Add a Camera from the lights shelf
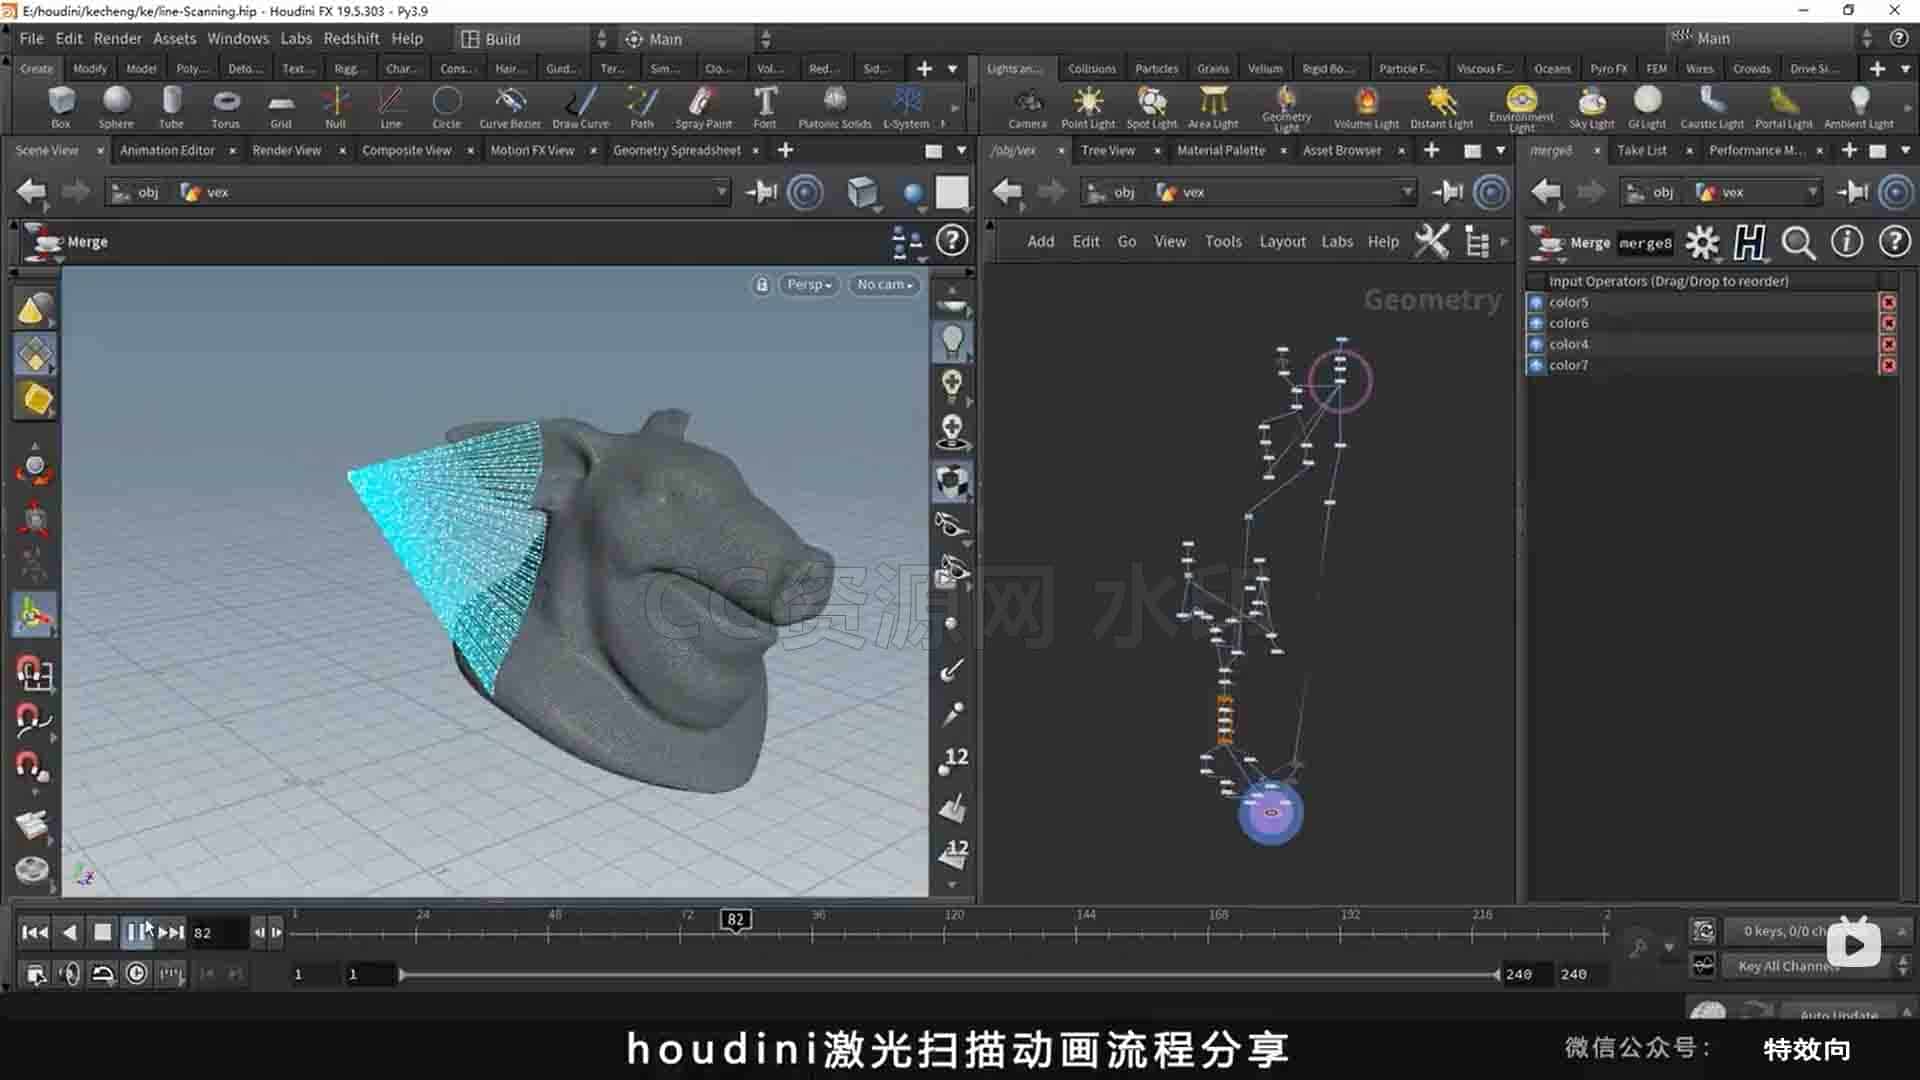The height and width of the screenshot is (1080, 1920). [x=1027, y=107]
